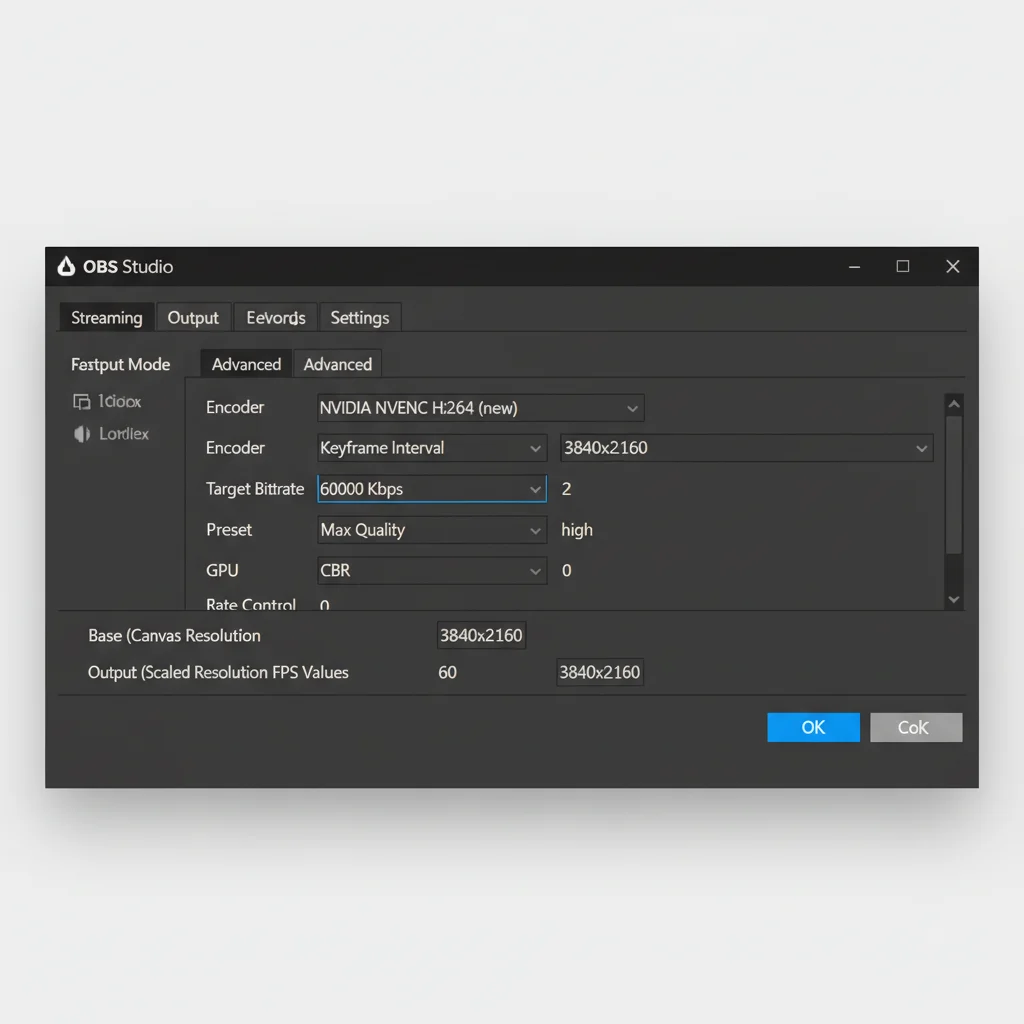Click the Output Scaled Resolution 3840x2160 field
The width and height of the screenshot is (1024, 1024).
pyautogui.click(x=600, y=672)
